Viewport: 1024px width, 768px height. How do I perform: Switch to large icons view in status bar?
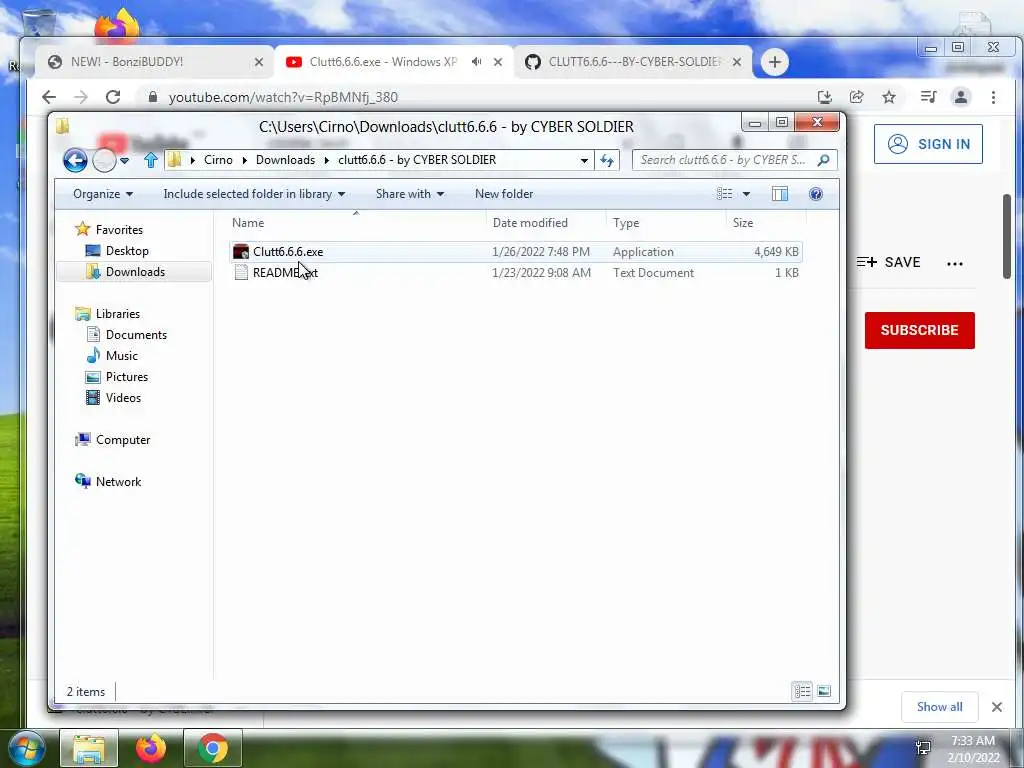(824, 691)
